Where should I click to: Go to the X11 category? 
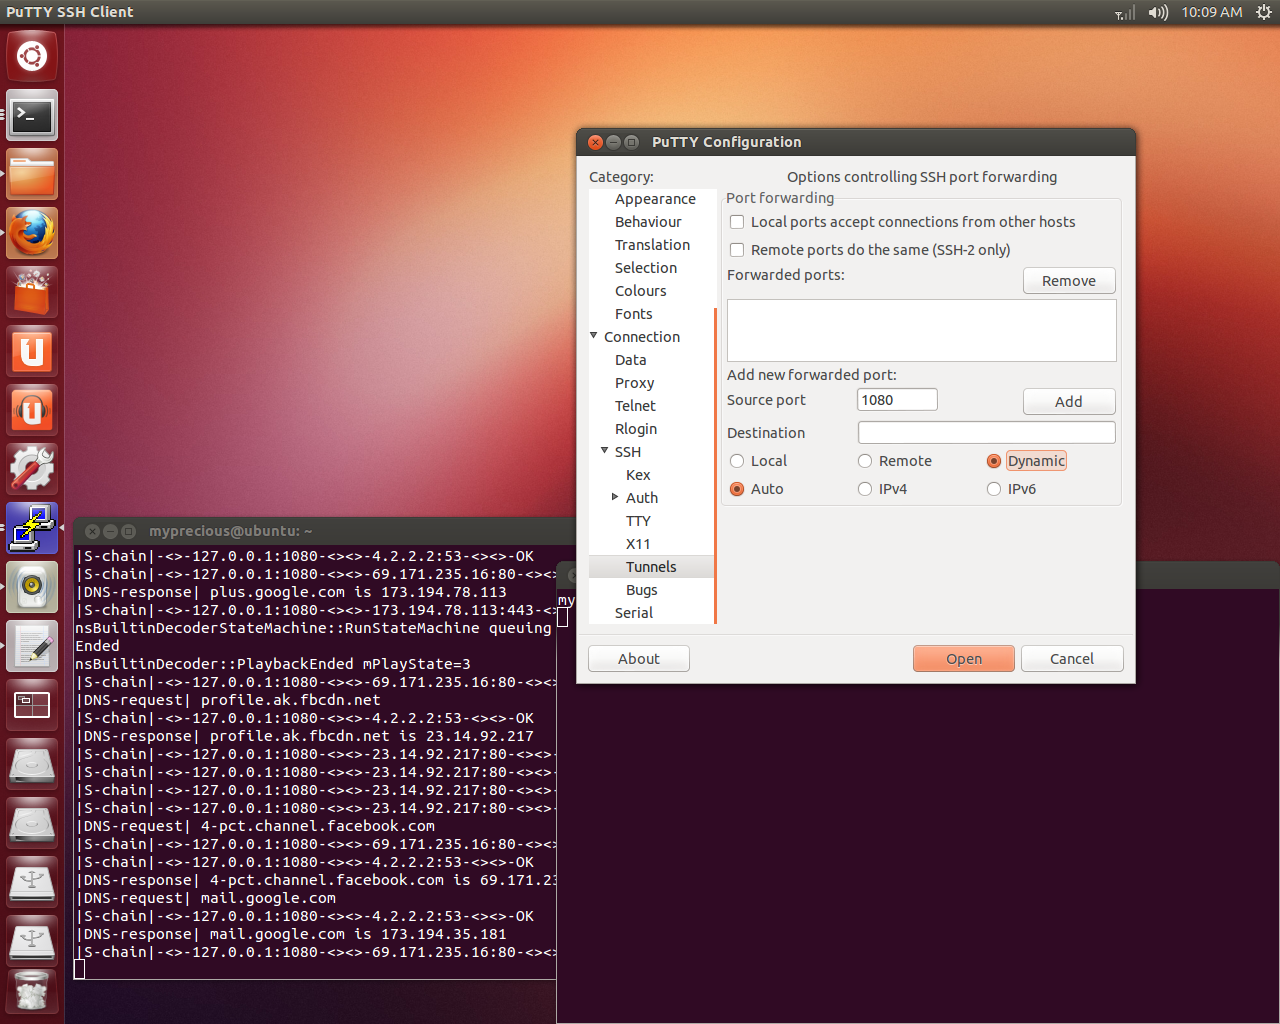[638, 544]
